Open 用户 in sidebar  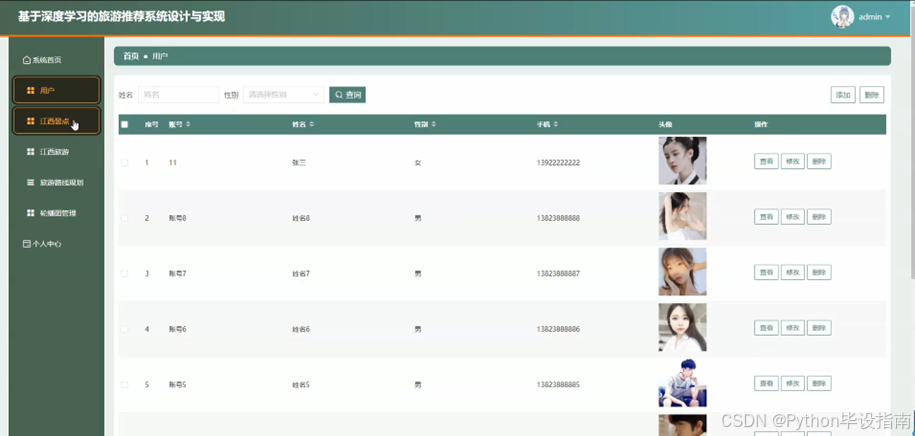coord(57,90)
